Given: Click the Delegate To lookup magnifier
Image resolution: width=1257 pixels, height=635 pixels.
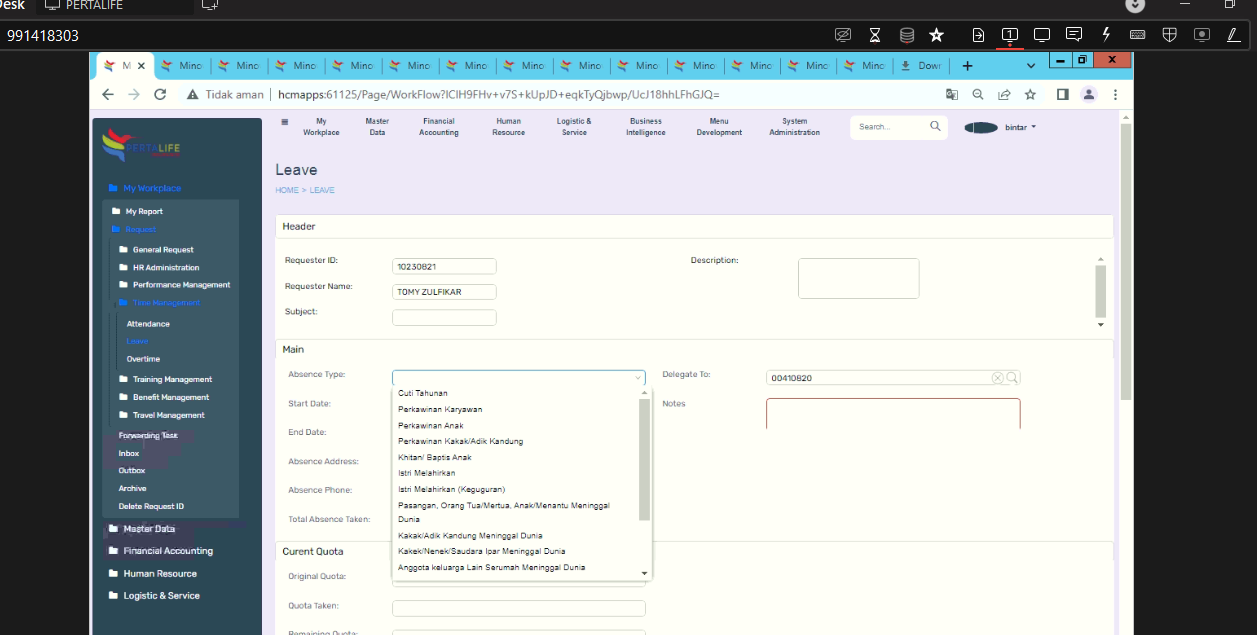Looking at the screenshot, I should pos(1012,378).
